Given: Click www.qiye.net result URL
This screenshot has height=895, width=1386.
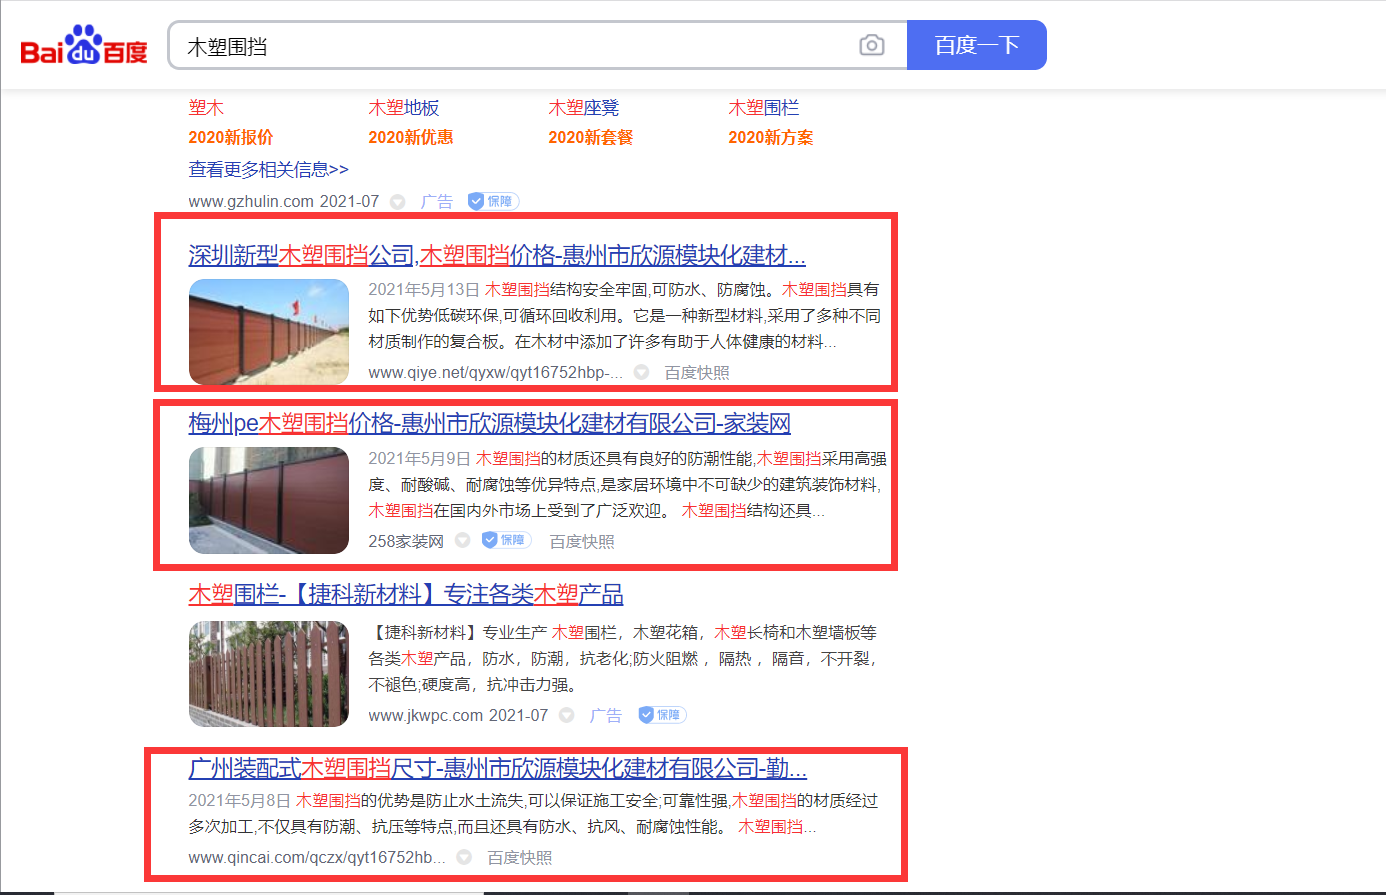Looking at the screenshot, I should click(x=496, y=373).
